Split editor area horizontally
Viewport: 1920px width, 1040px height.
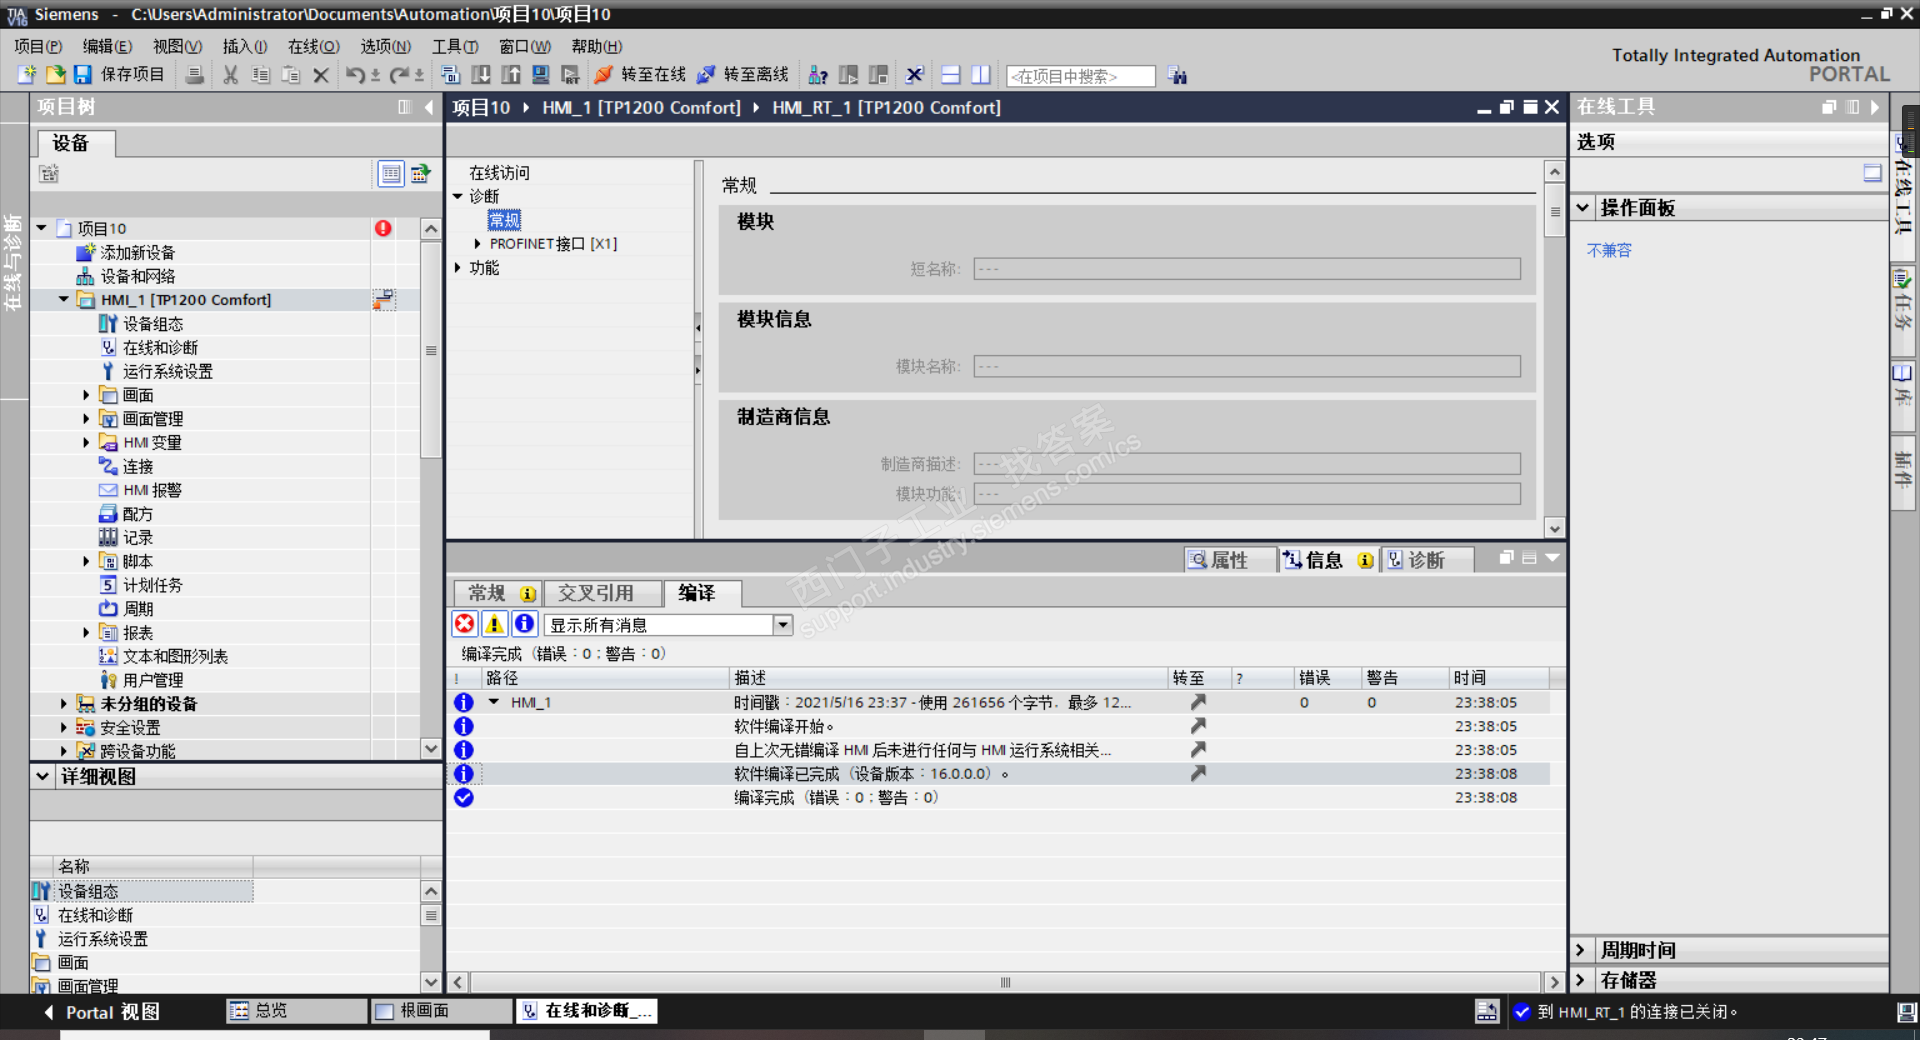coord(951,75)
